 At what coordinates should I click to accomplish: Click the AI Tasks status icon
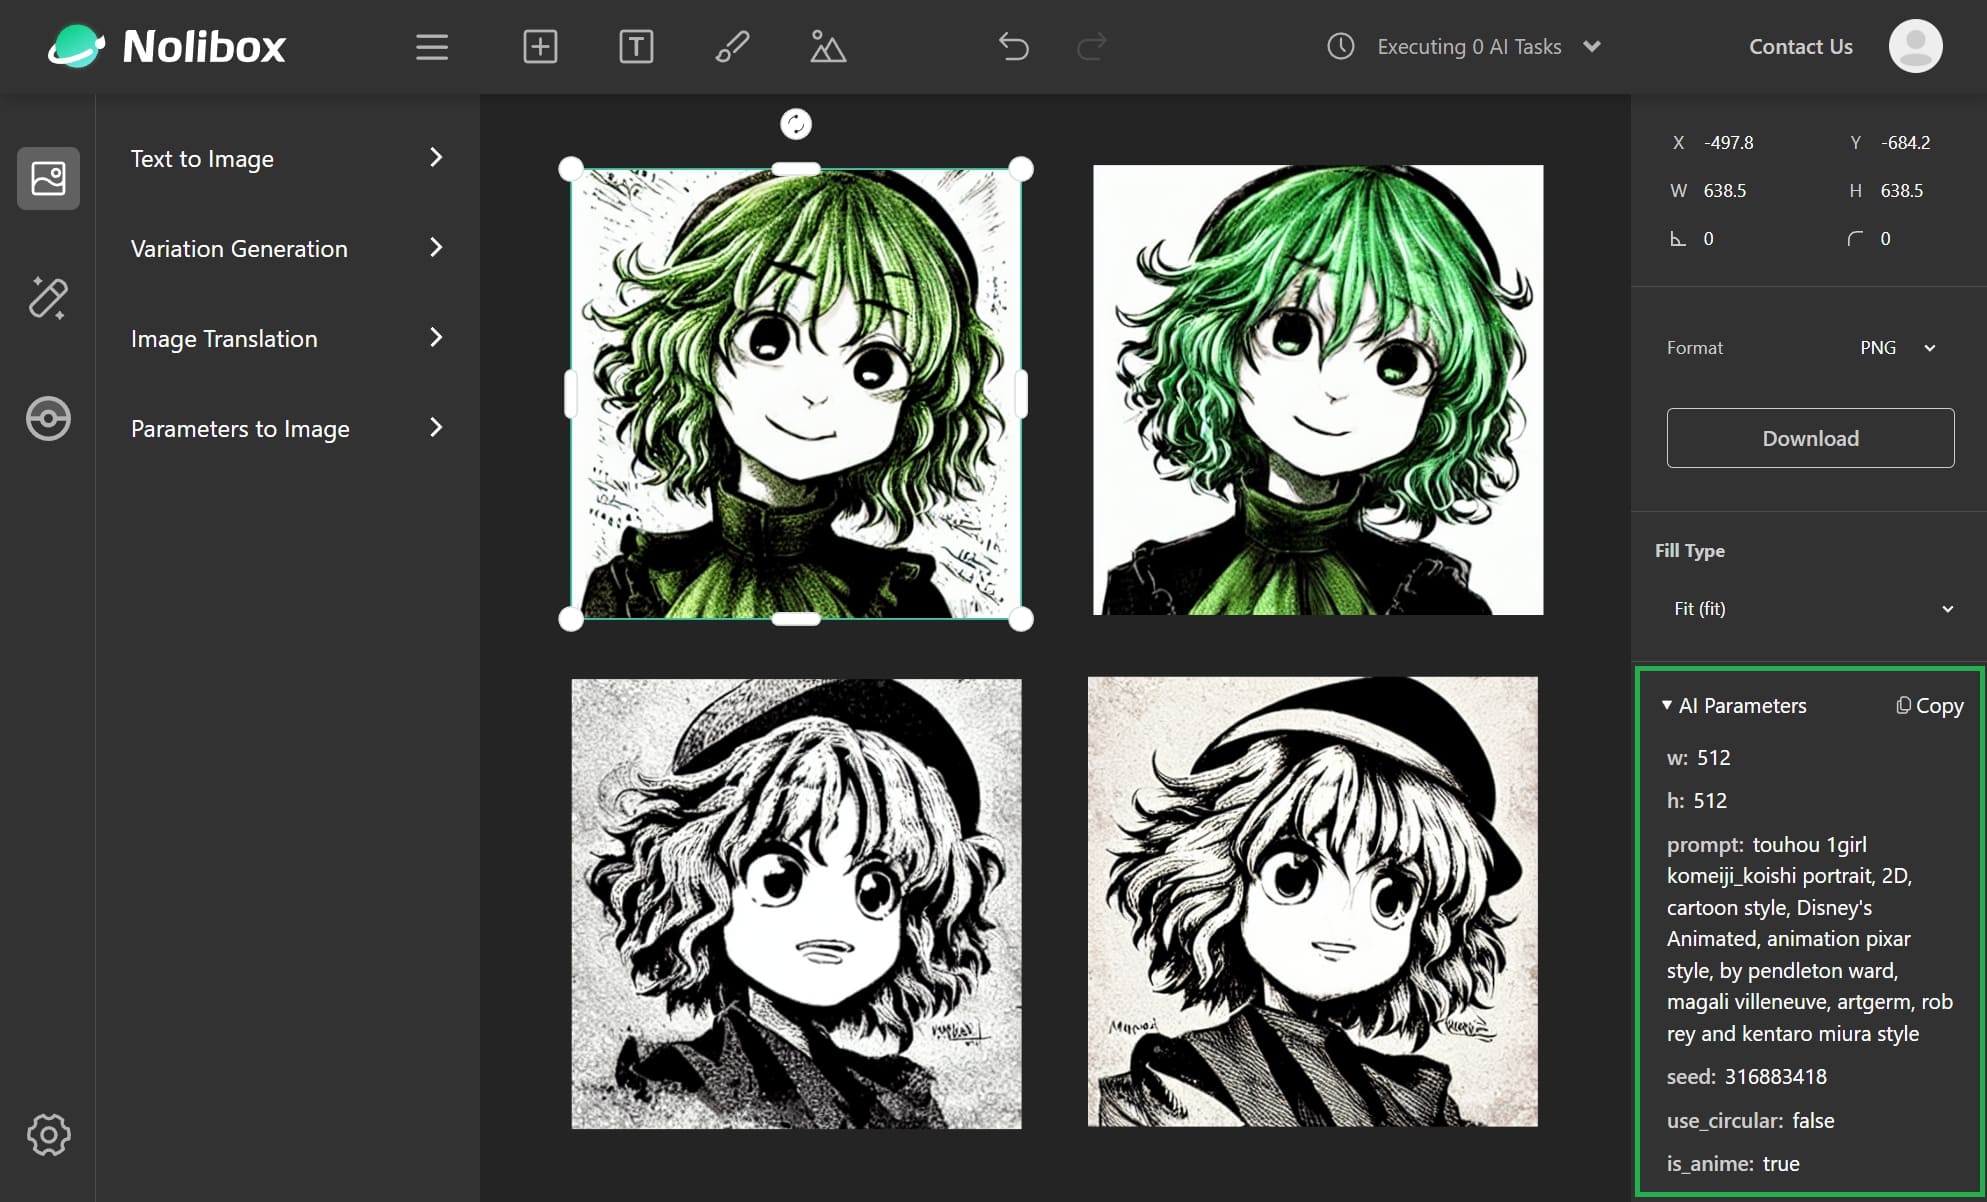tap(1336, 45)
